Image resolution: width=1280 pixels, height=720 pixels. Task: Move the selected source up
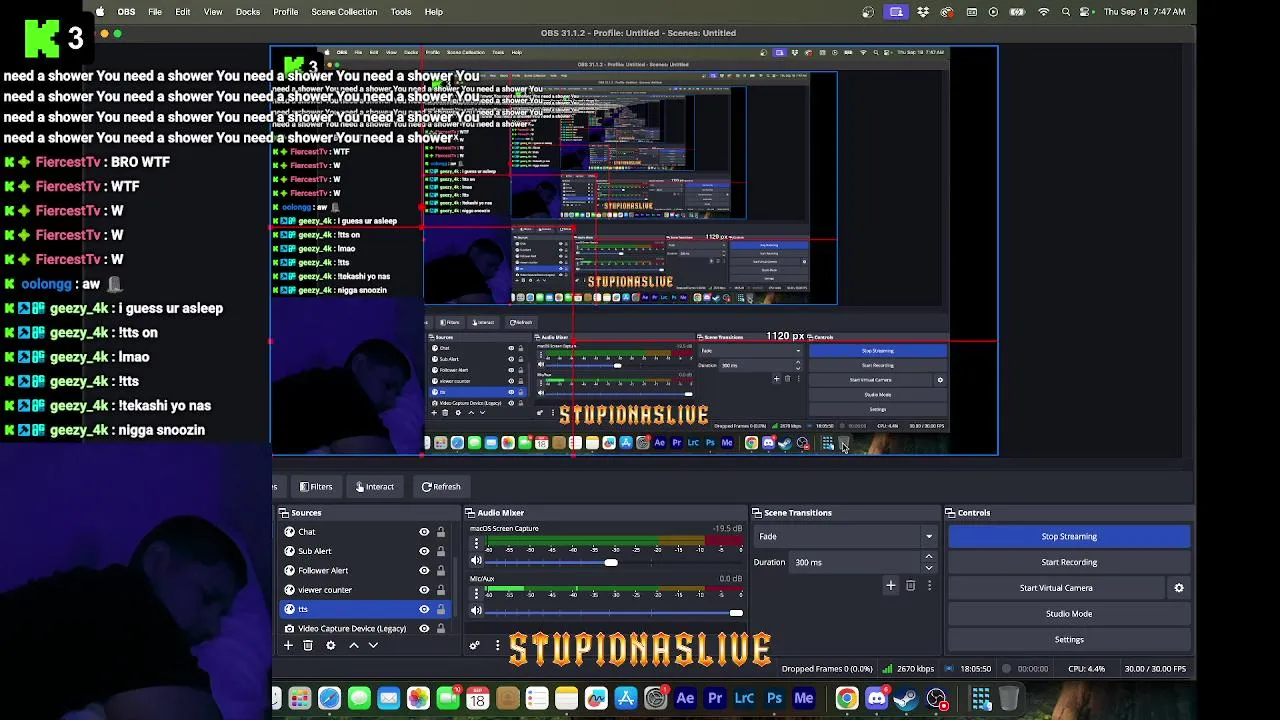pos(353,646)
